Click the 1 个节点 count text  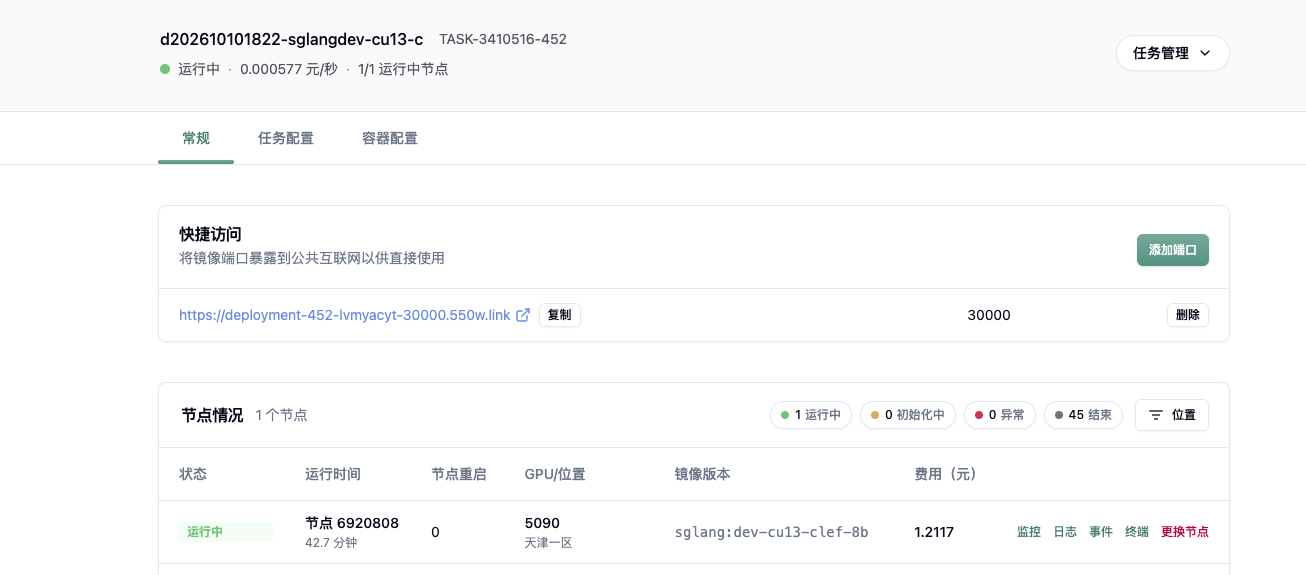click(281, 415)
